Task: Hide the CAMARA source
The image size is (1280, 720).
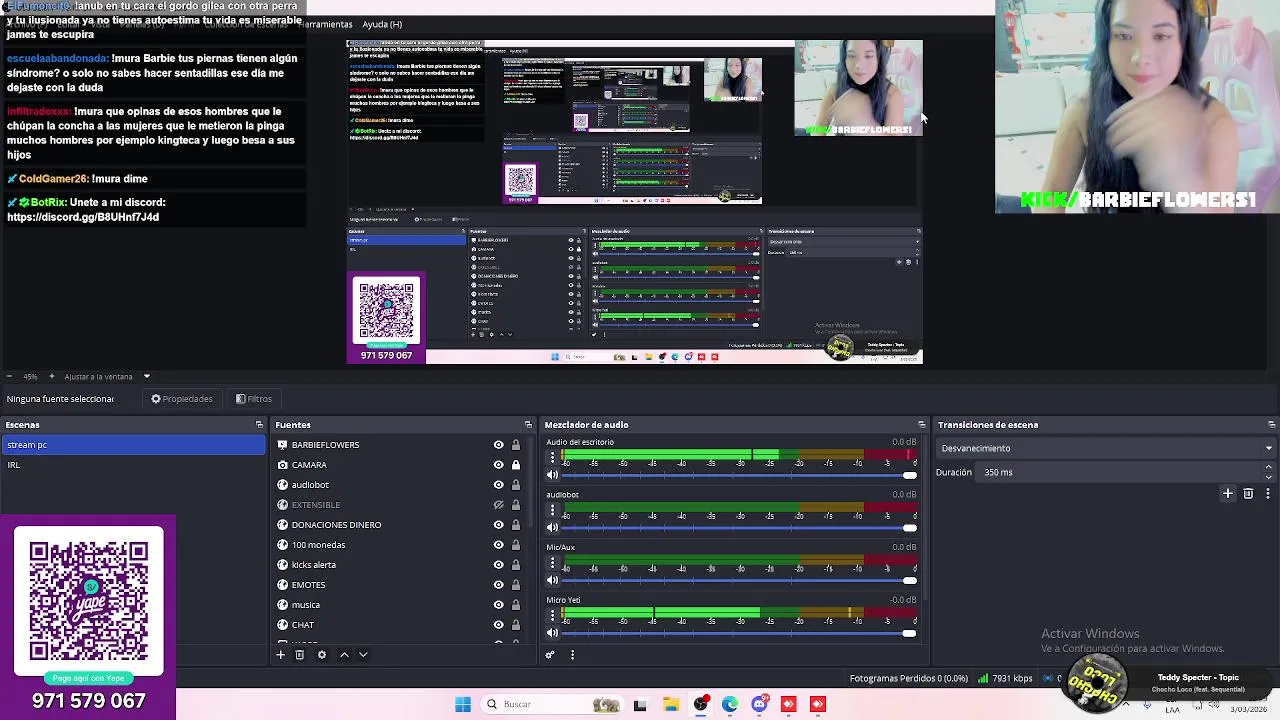Action: point(498,465)
